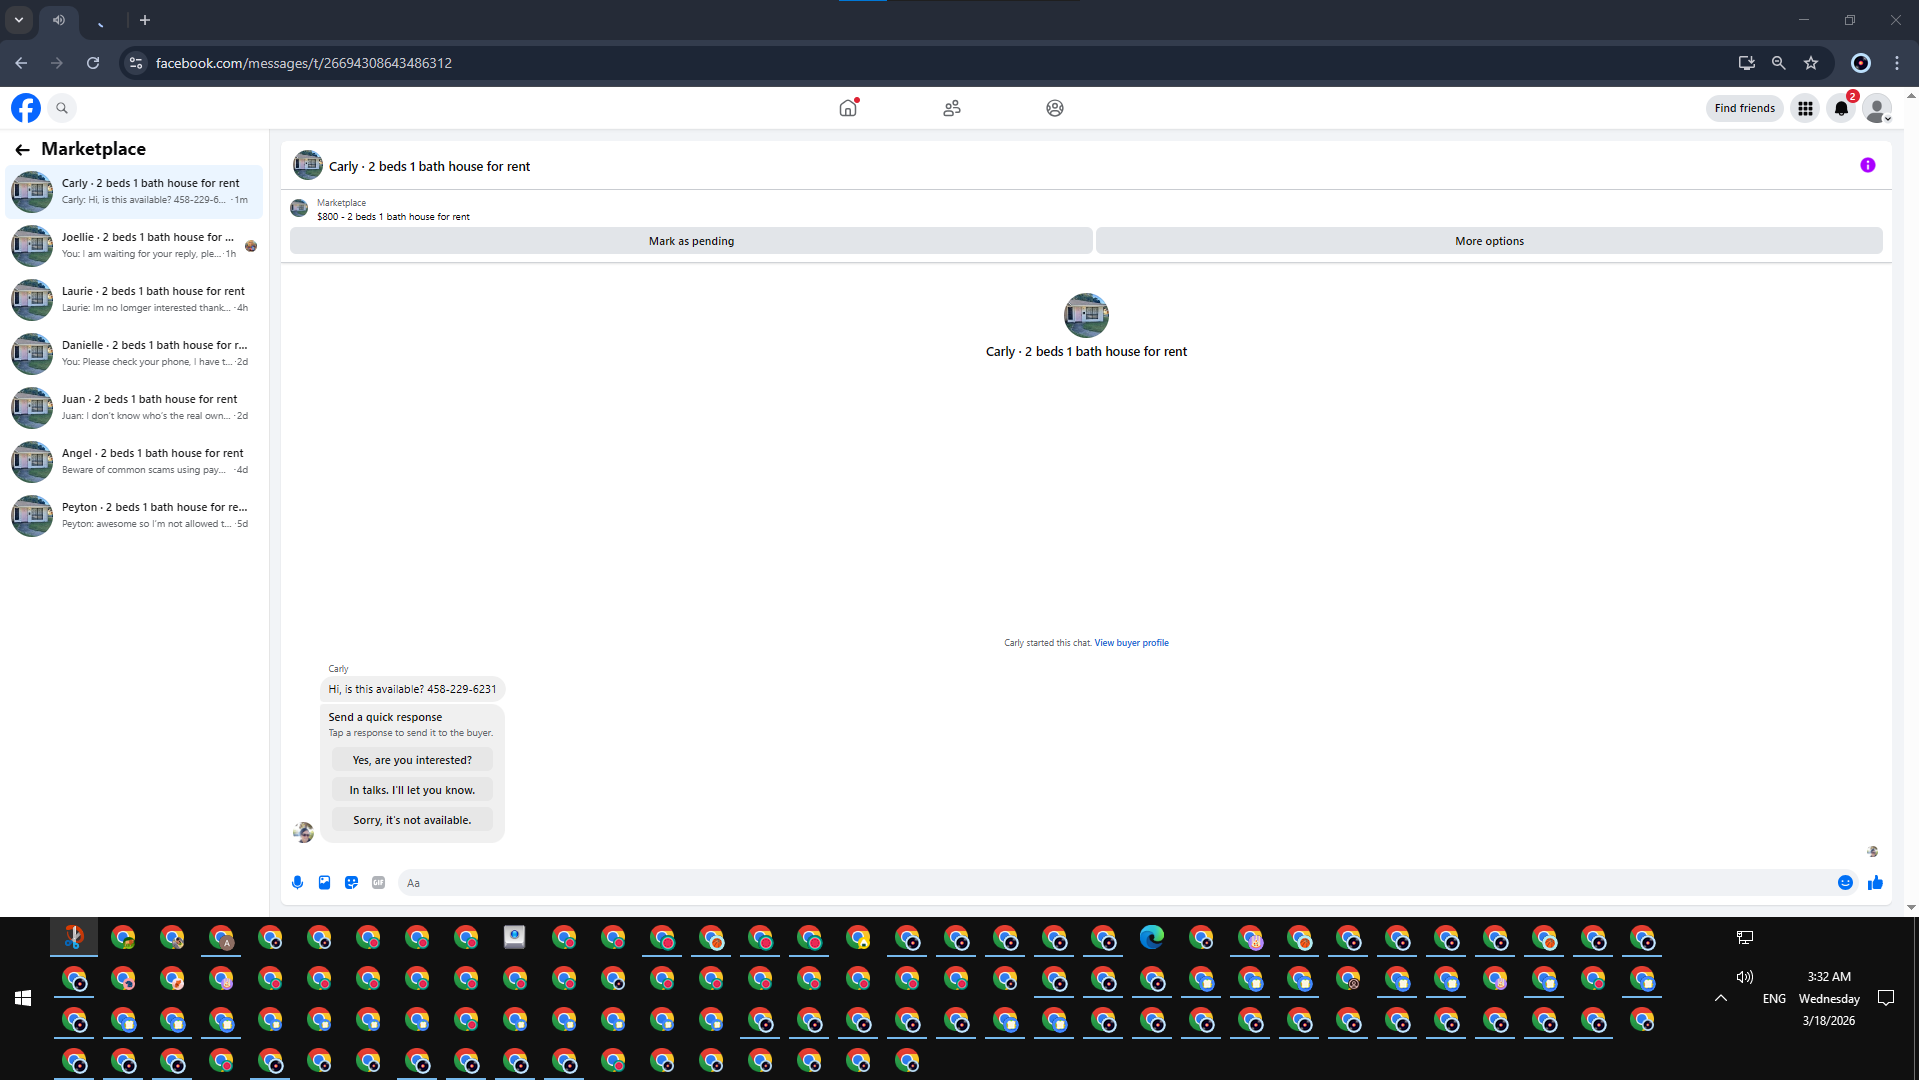Record a voice clip with the microphone
Viewport: 1919px width, 1080px height.
[x=297, y=882]
